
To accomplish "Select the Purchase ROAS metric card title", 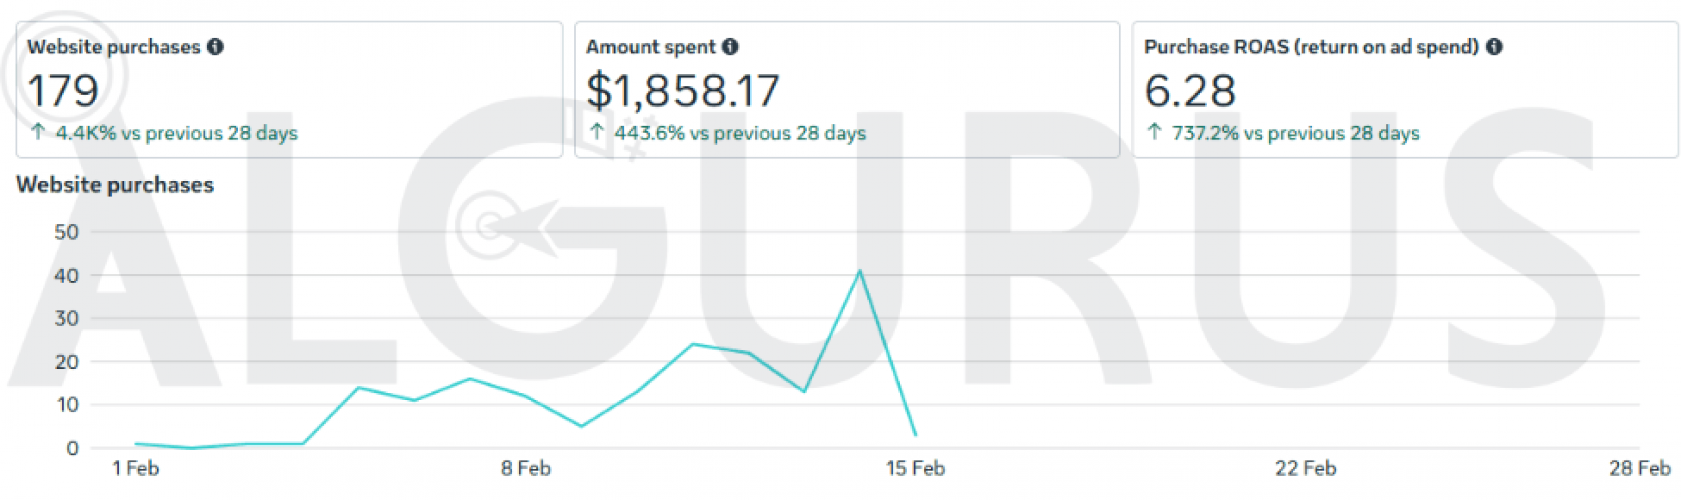I will (1311, 47).
